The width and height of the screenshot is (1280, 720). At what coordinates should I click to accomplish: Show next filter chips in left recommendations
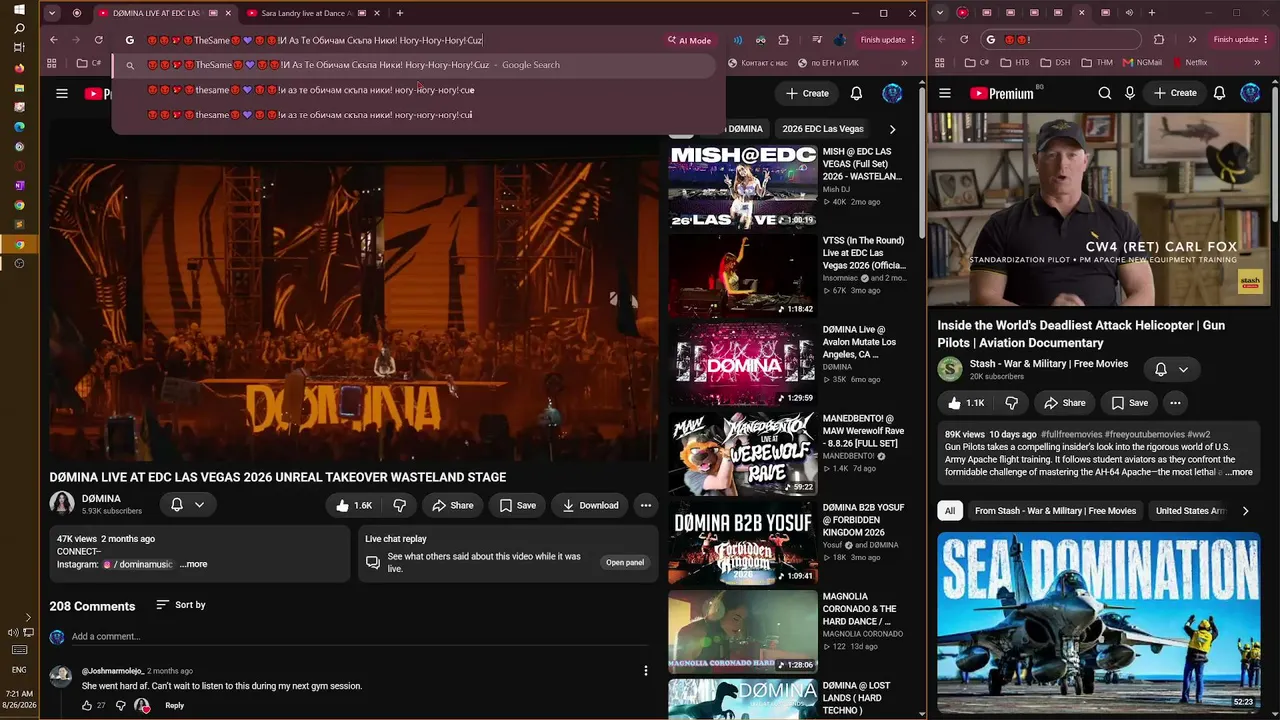(x=893, y=129)
